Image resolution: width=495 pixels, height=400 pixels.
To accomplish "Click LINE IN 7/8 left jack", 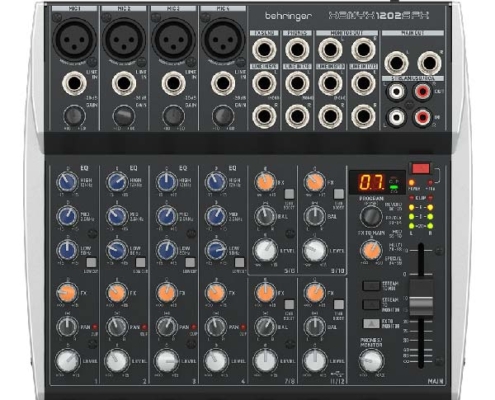I will pyautogui.click(x=297, y=83).
